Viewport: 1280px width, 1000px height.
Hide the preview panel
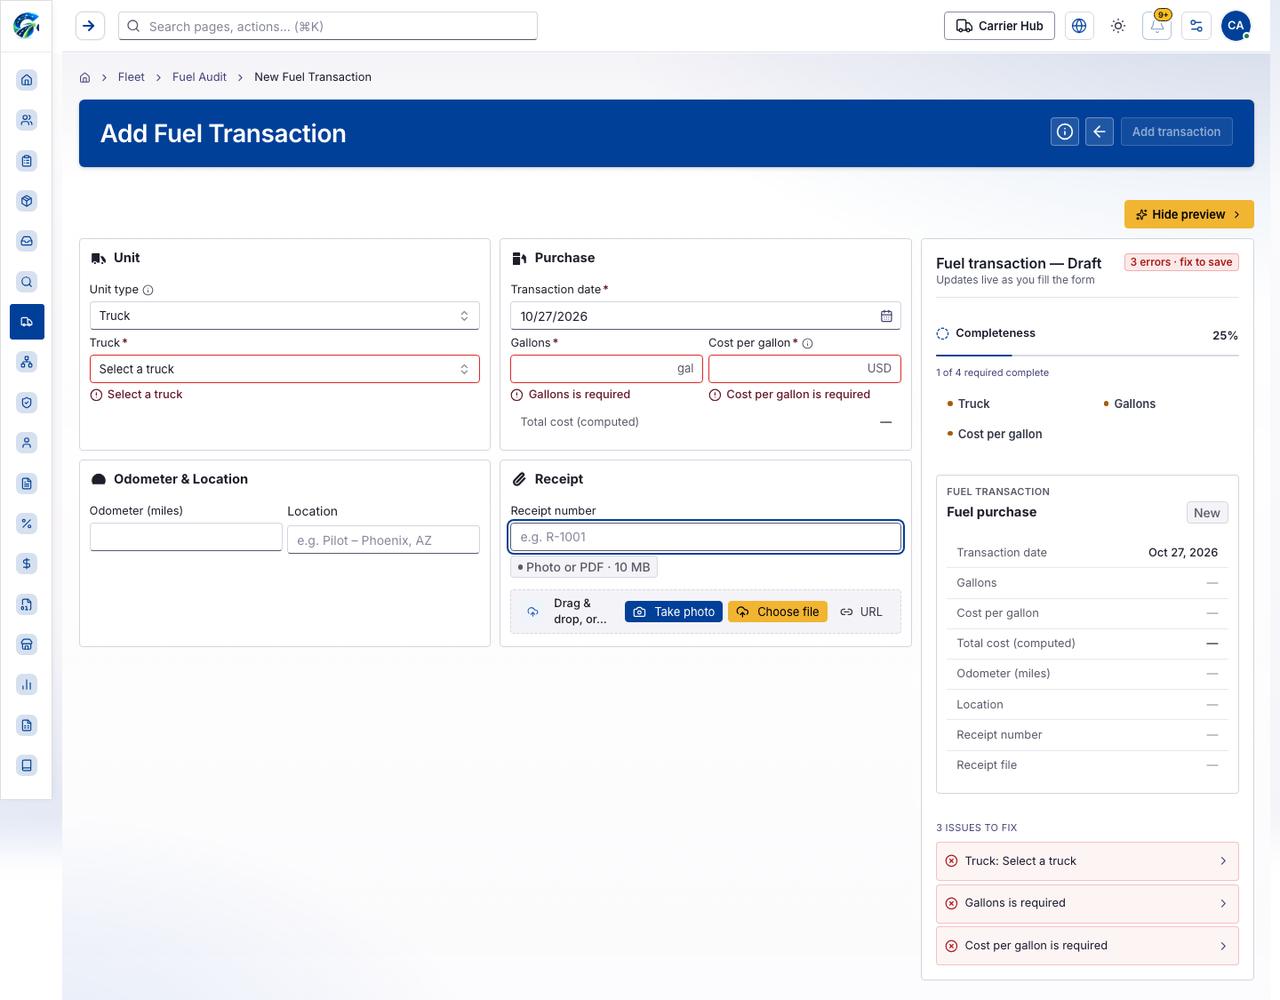(1189, 214)
